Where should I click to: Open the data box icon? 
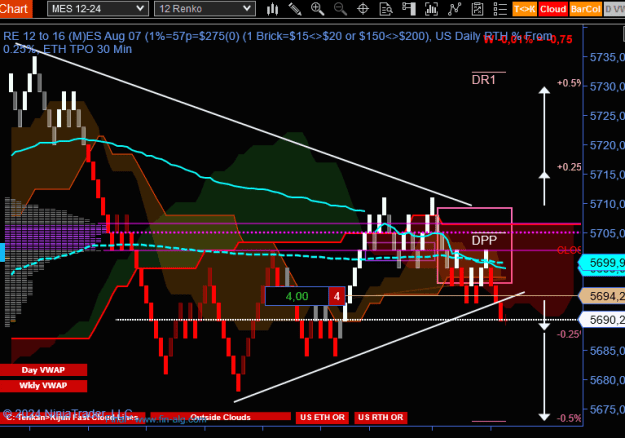point(386,9)
